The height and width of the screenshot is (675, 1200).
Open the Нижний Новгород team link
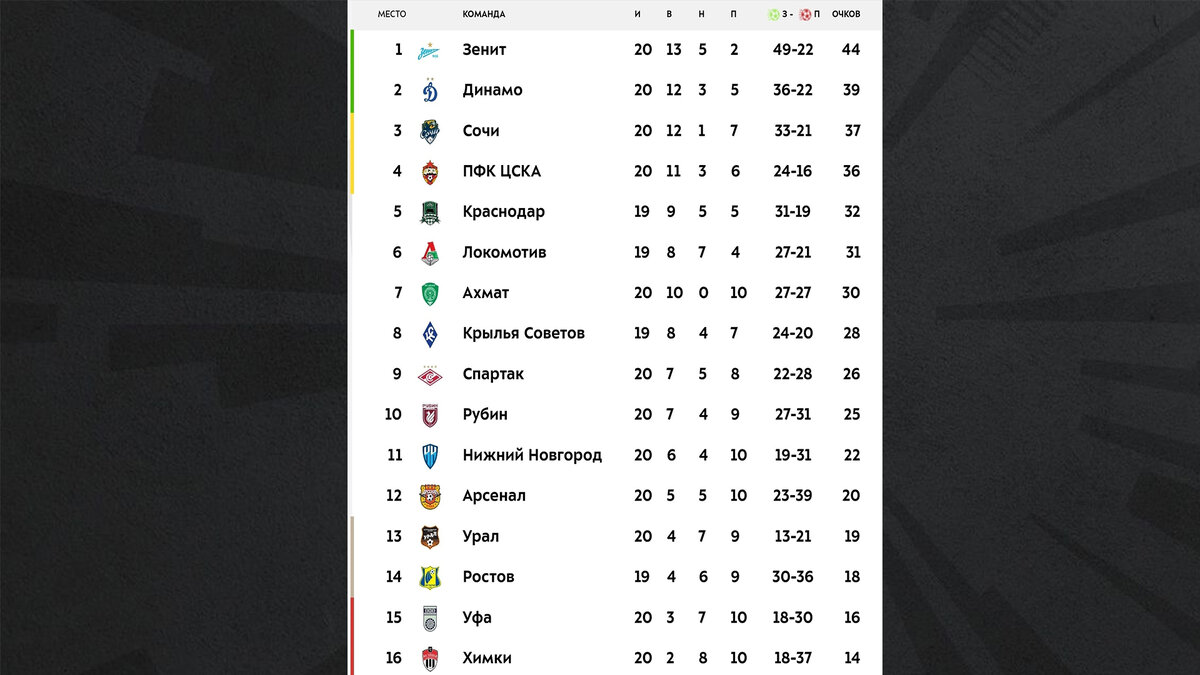(532, 455)
